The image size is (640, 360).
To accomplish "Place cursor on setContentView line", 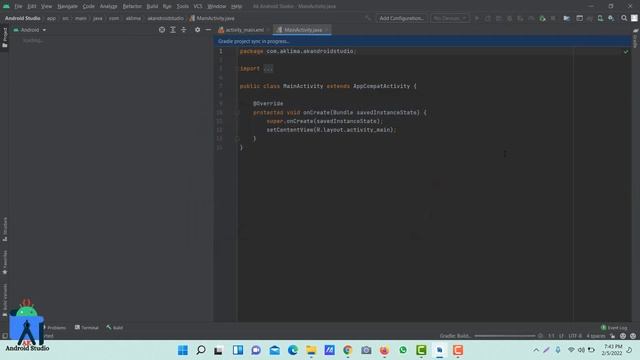I will (331, 130).
